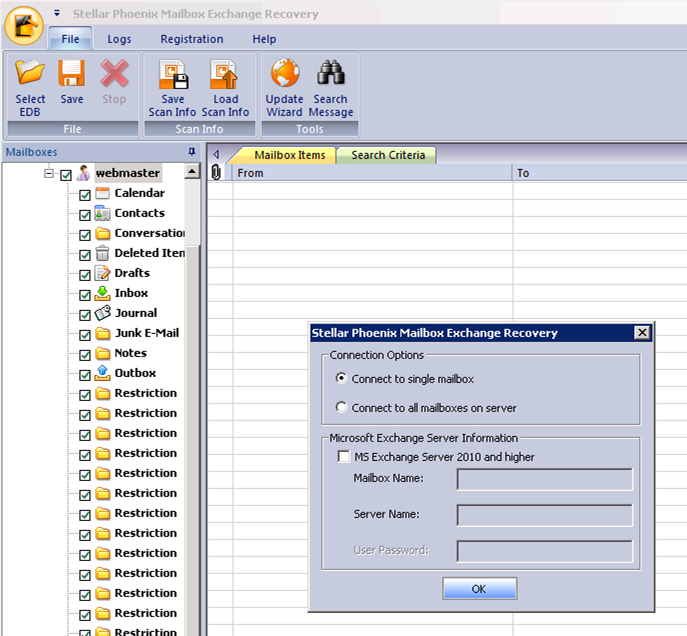The image size is (687, 636).
Task: Uncheck the Drafts folder checkbox
Action: tap(85, 275)
